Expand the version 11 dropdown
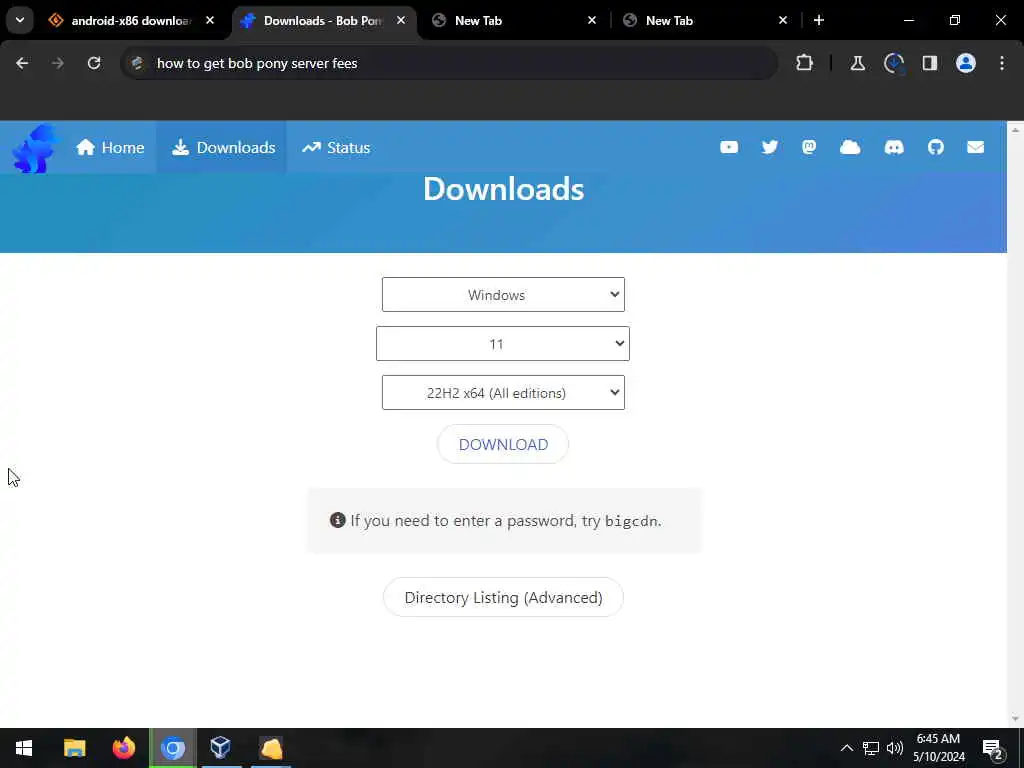Viewport: 1024px width, 768px height. 503,344
